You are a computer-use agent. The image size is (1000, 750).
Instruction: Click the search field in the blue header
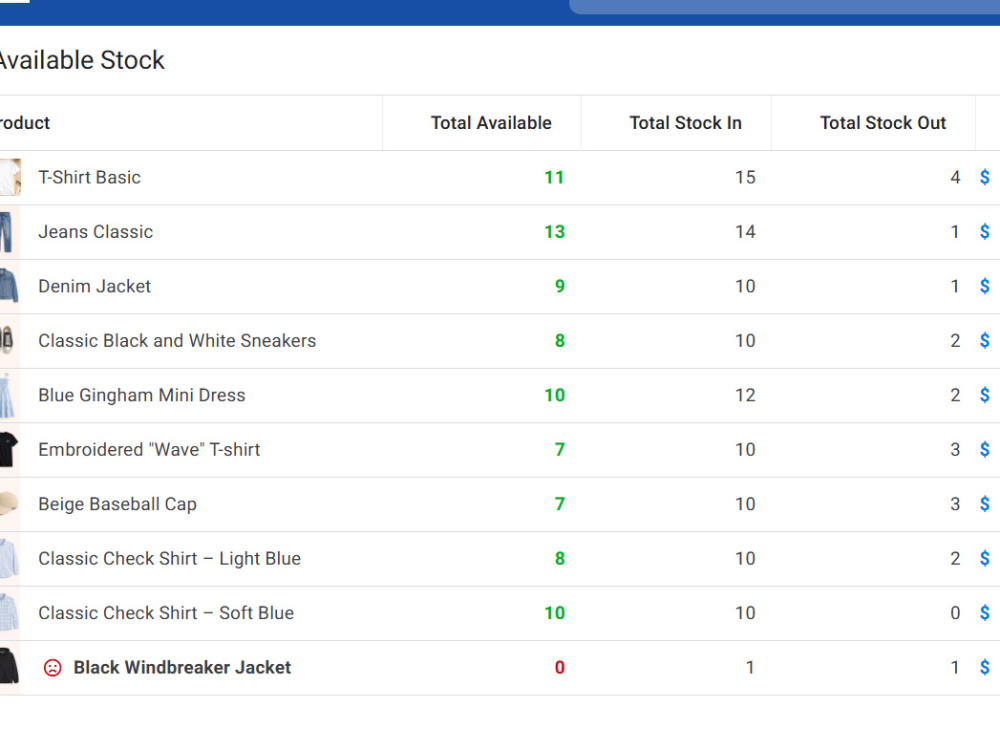coord(784,6)
